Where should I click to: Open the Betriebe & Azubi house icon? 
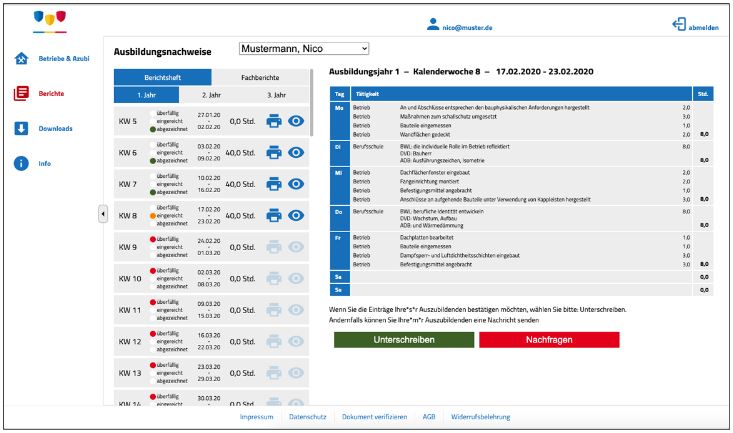[22, 58]
